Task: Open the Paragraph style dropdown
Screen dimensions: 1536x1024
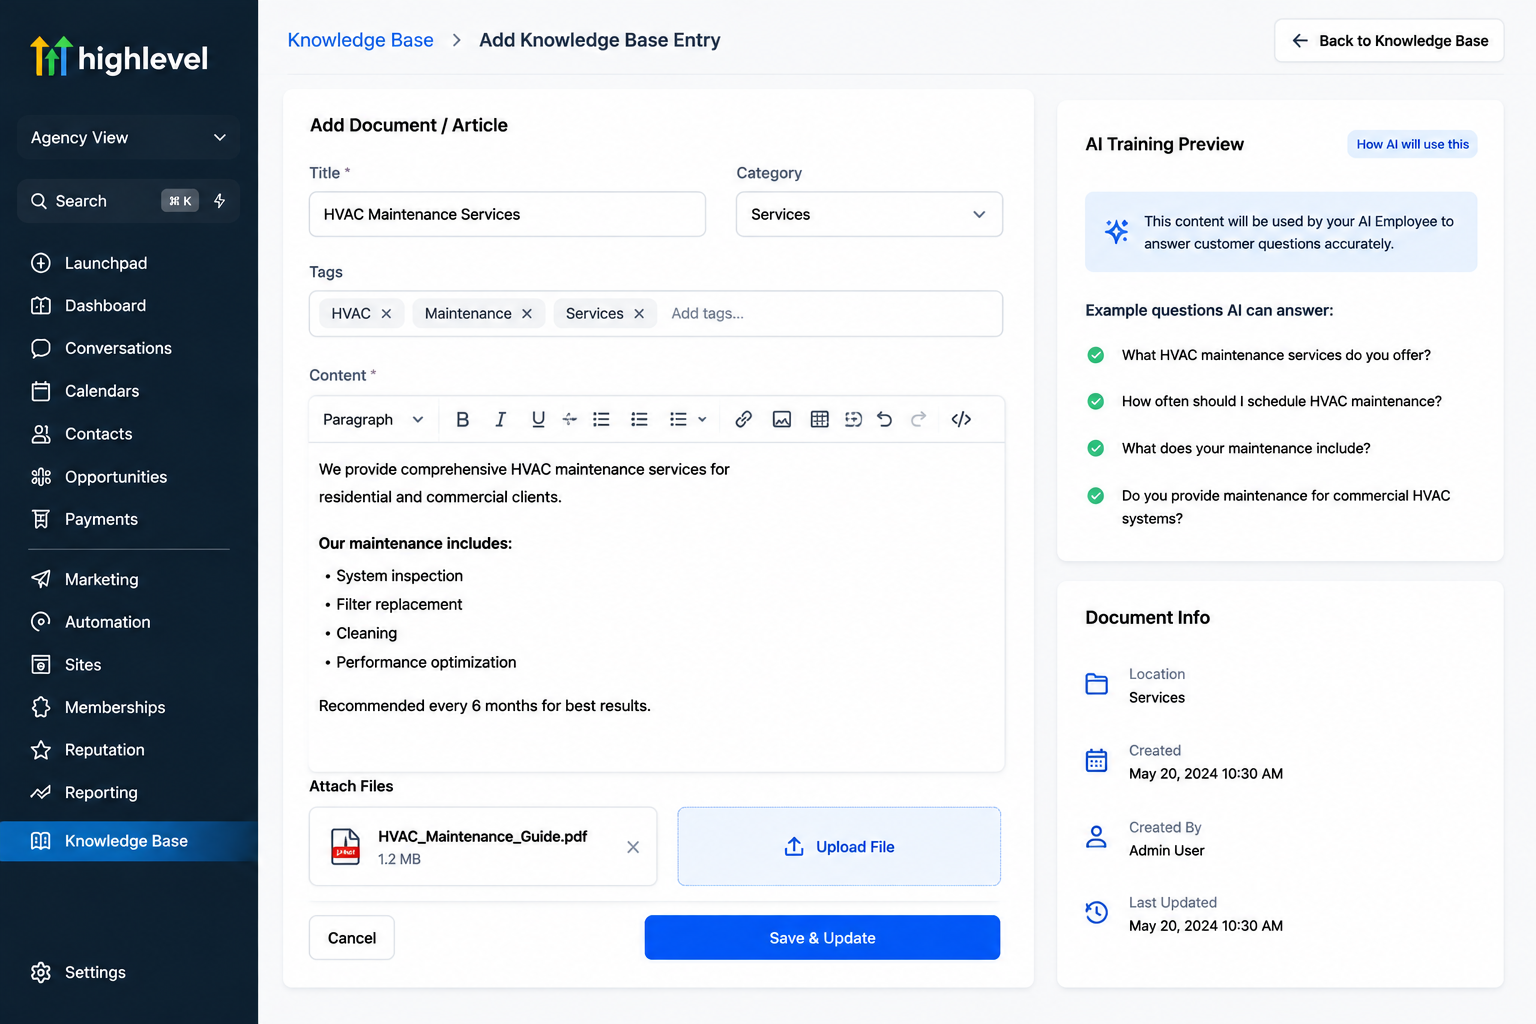Action: coord(373,420)
